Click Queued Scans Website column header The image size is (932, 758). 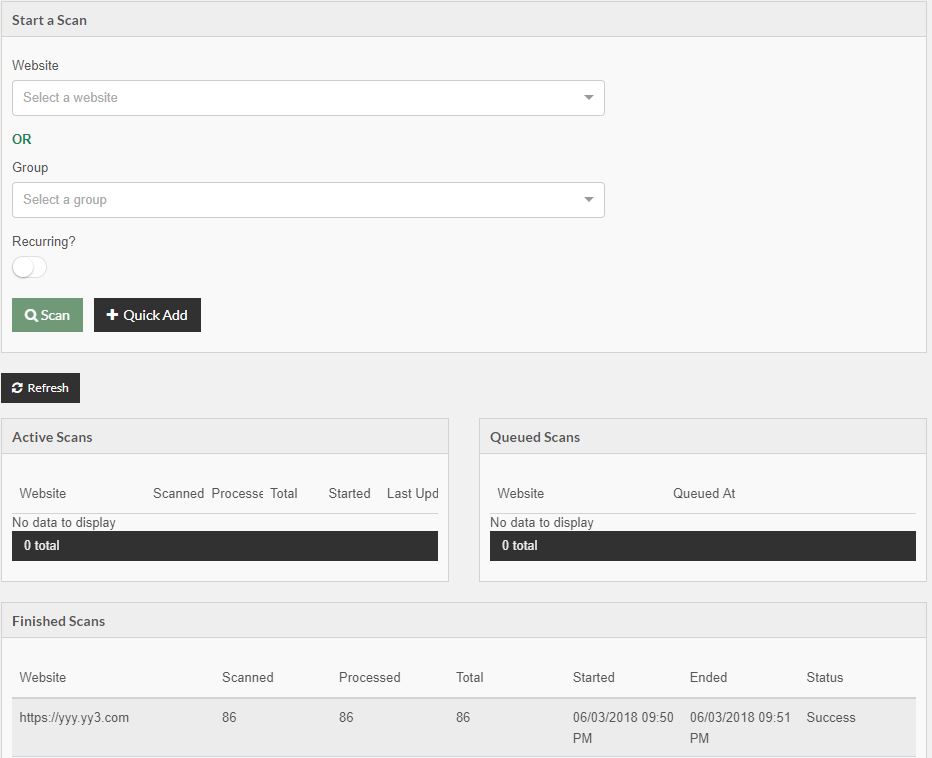tap(521, 493)
